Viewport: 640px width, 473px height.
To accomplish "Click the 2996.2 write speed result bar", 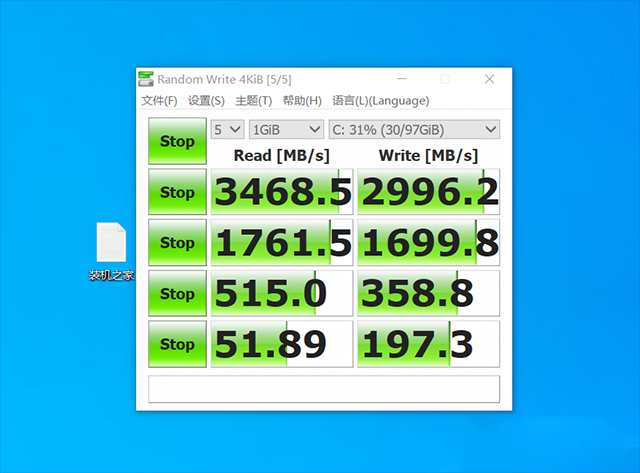I will pyautogui.click(x=428, y=192).
